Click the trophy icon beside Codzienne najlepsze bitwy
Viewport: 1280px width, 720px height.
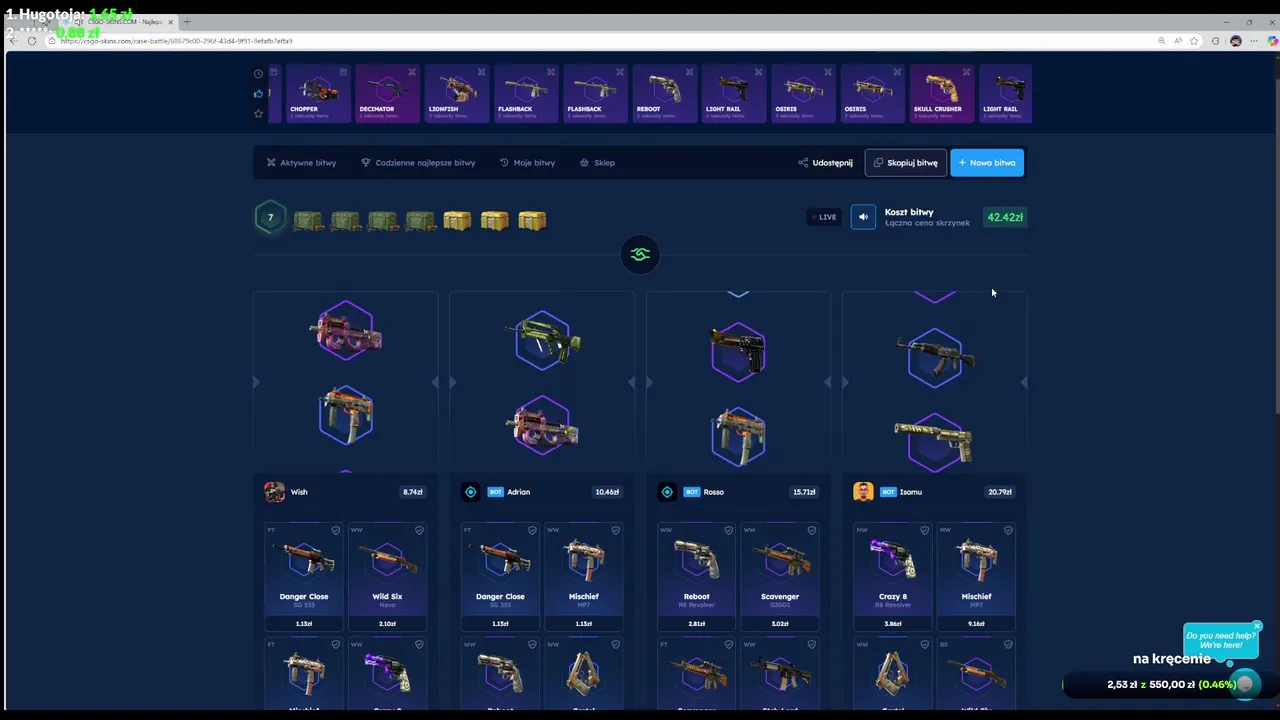click(366, 163)
